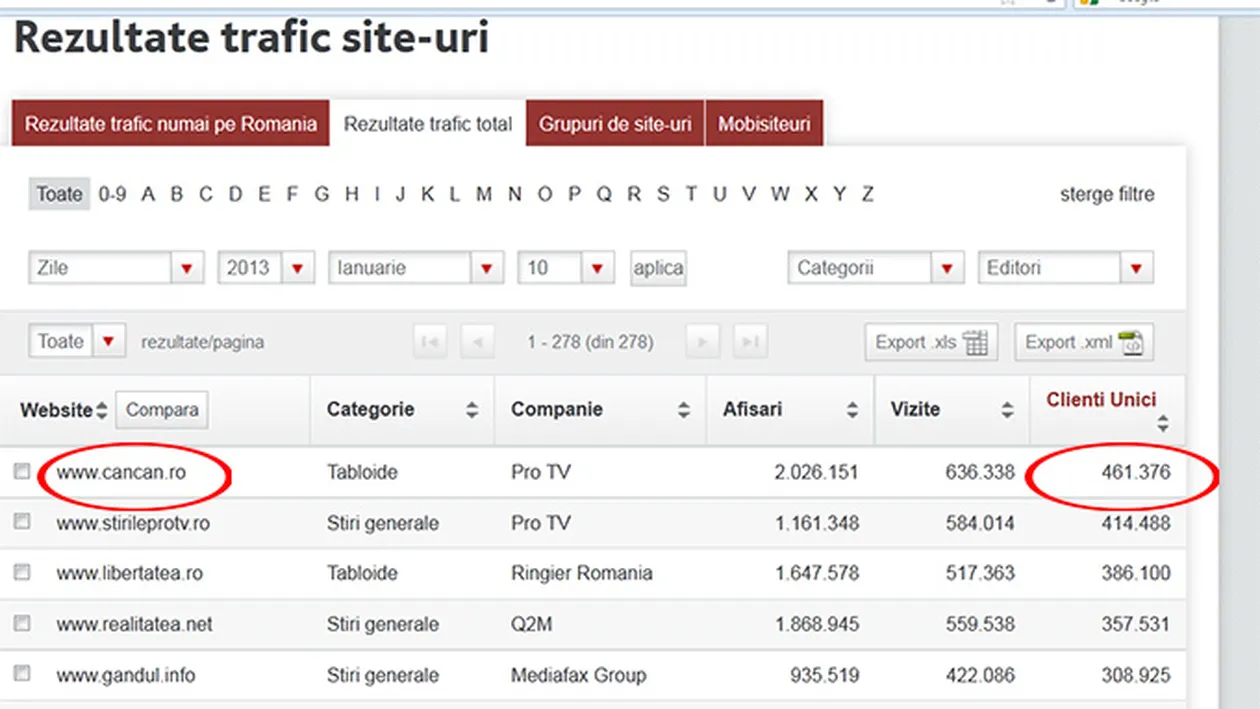1260x709 pixels.
Task: Jump to last page with pagination icon
Action: click(x=749, y=341)
